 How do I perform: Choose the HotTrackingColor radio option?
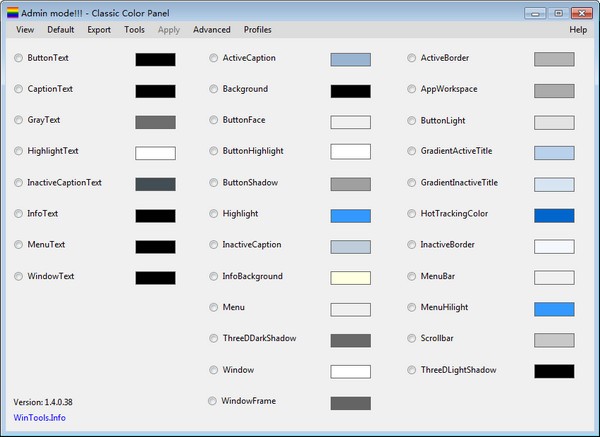(x=412, y=214)
